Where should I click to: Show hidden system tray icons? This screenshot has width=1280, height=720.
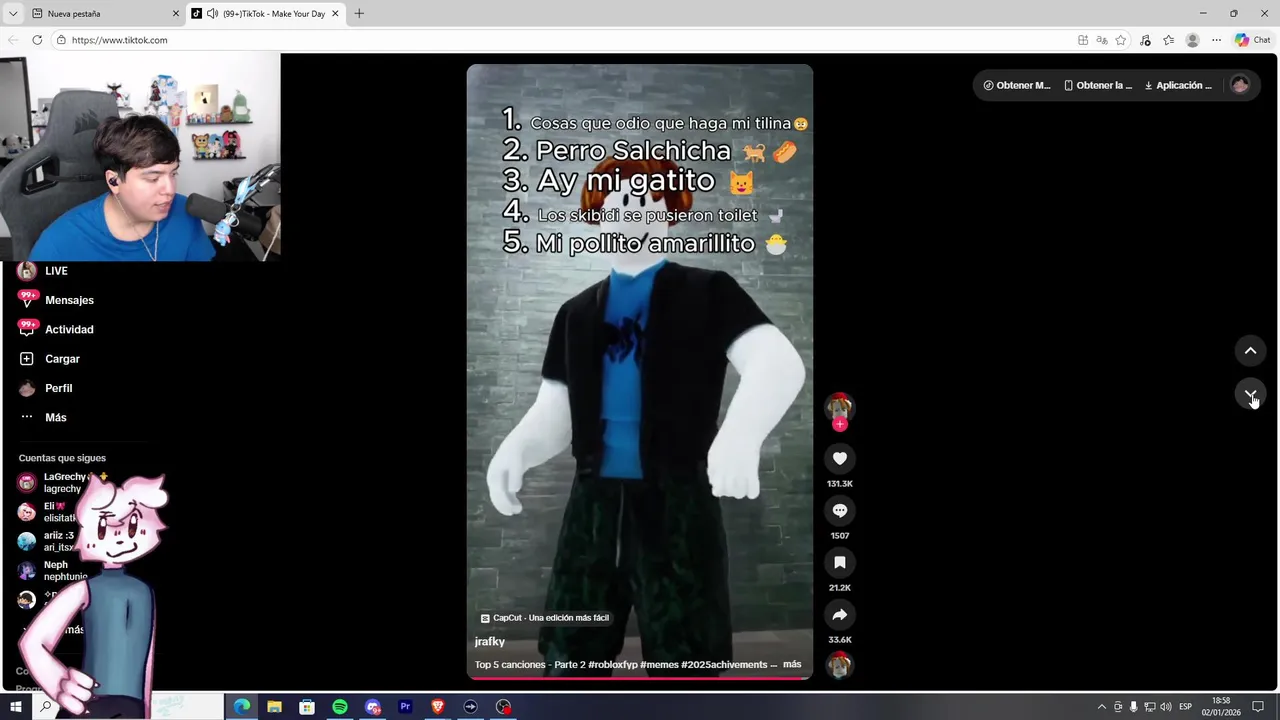pos(1102,707)
